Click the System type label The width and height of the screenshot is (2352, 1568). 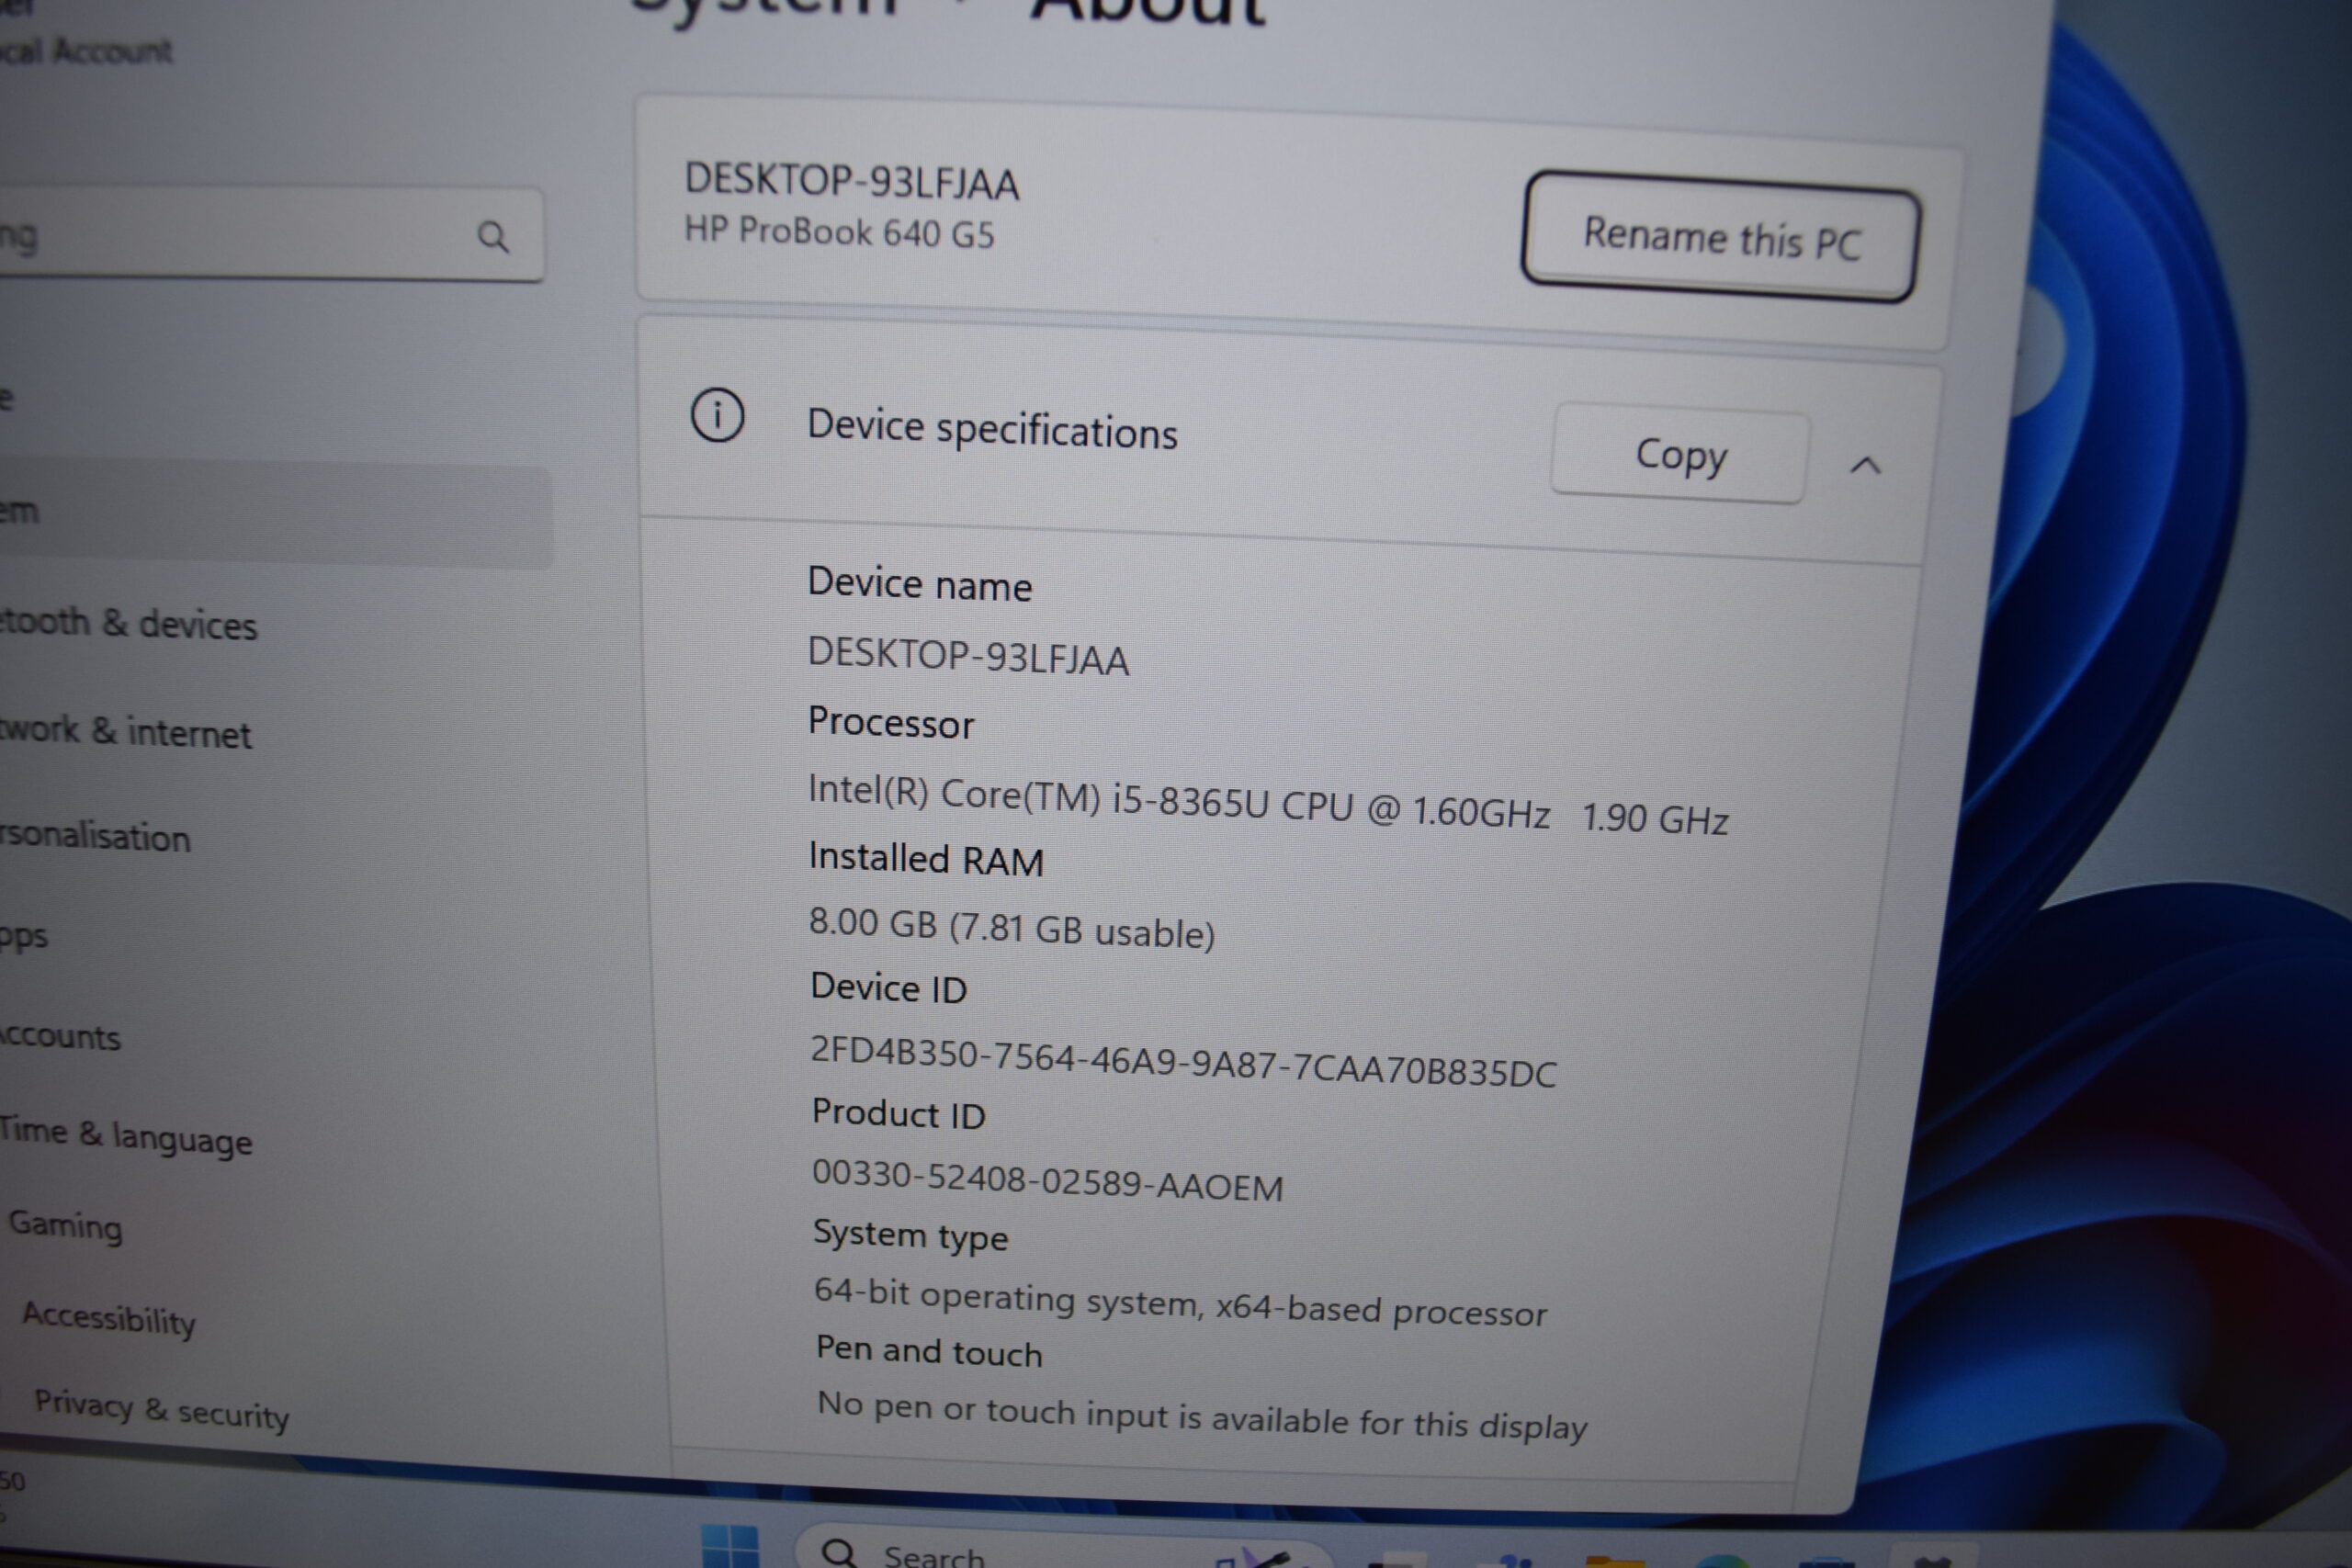(x=910, y=1236)
